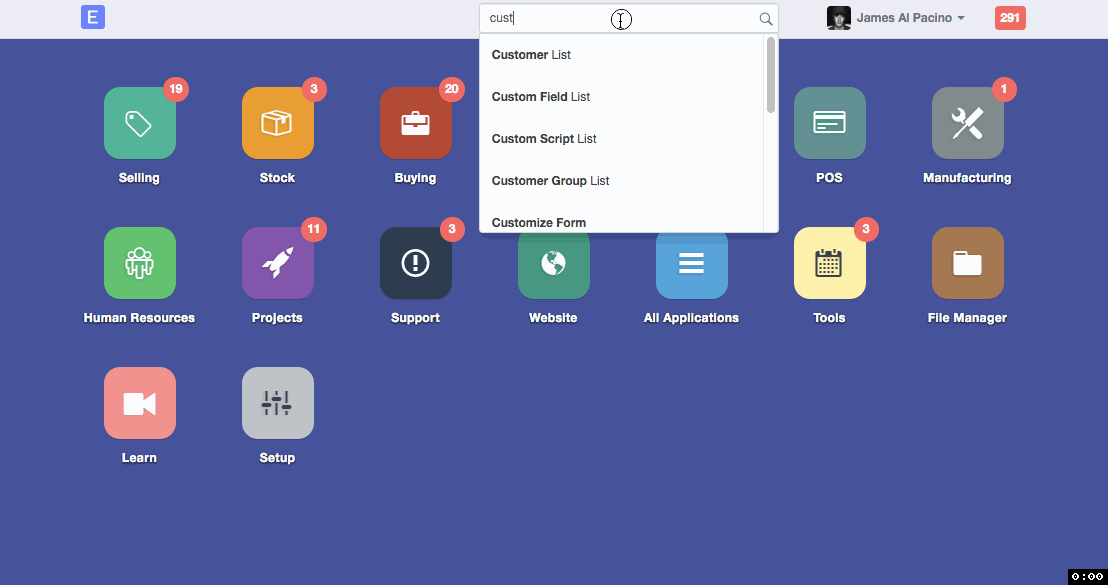Launch the Projects rocket icon
Viewport: 1108px width, 585px height.
coord(278,263)
